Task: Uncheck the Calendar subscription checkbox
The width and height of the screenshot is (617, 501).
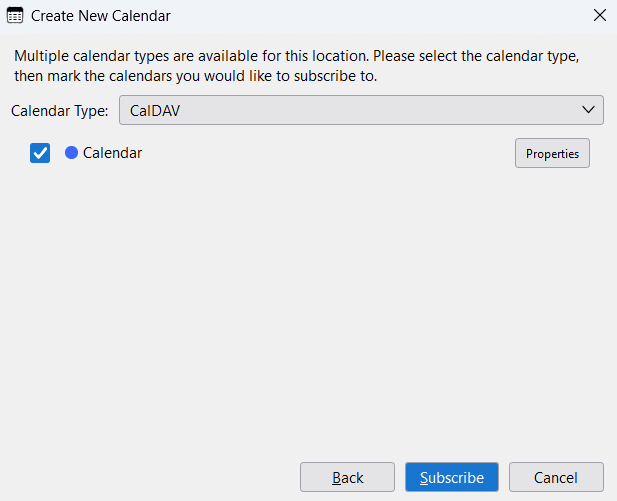Action: tap(40, 153)
